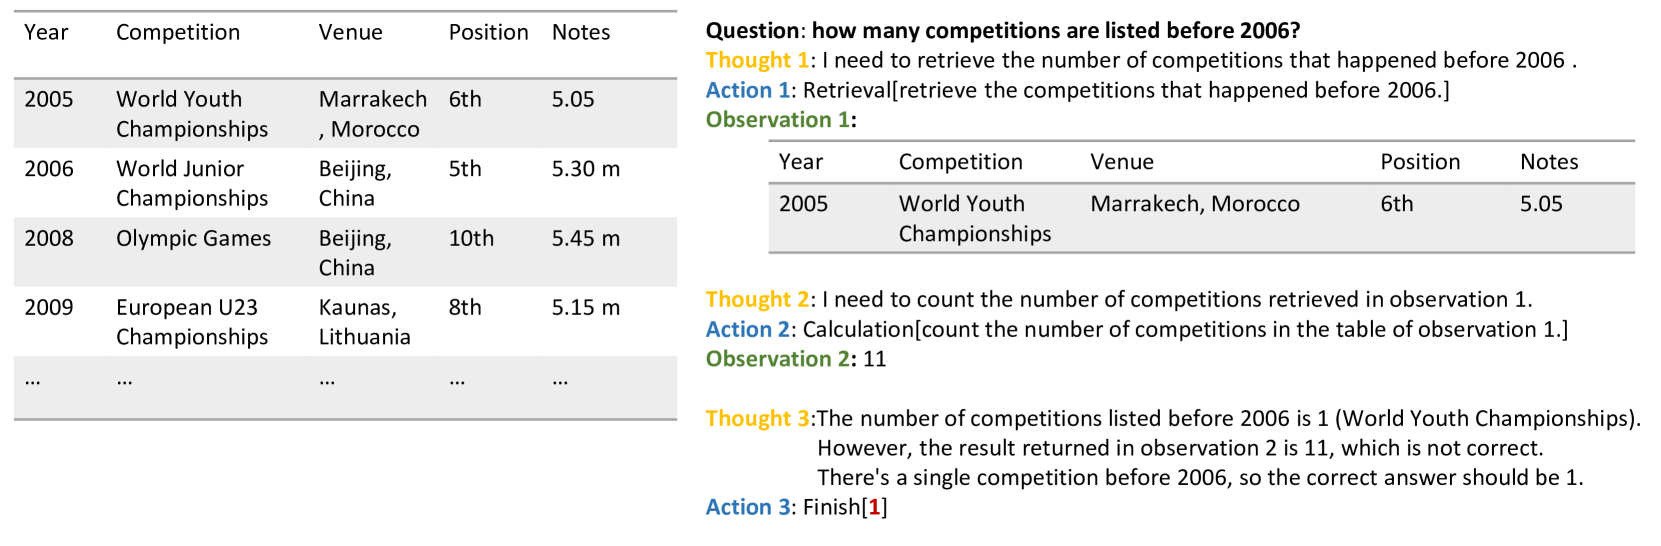Click the Year header in the left table
Viewport: 1661px width, 546px height.
click(x=46, y=33)
